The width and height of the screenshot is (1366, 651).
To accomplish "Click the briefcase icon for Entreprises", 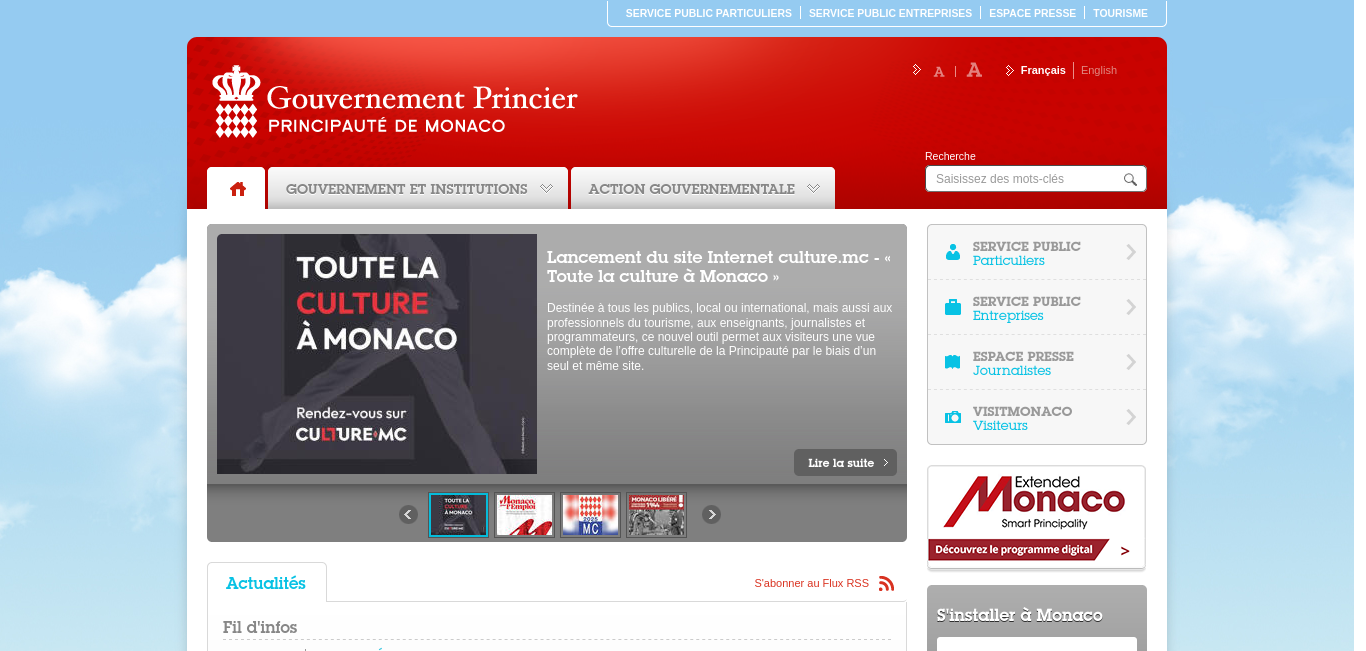I will 953,307.
